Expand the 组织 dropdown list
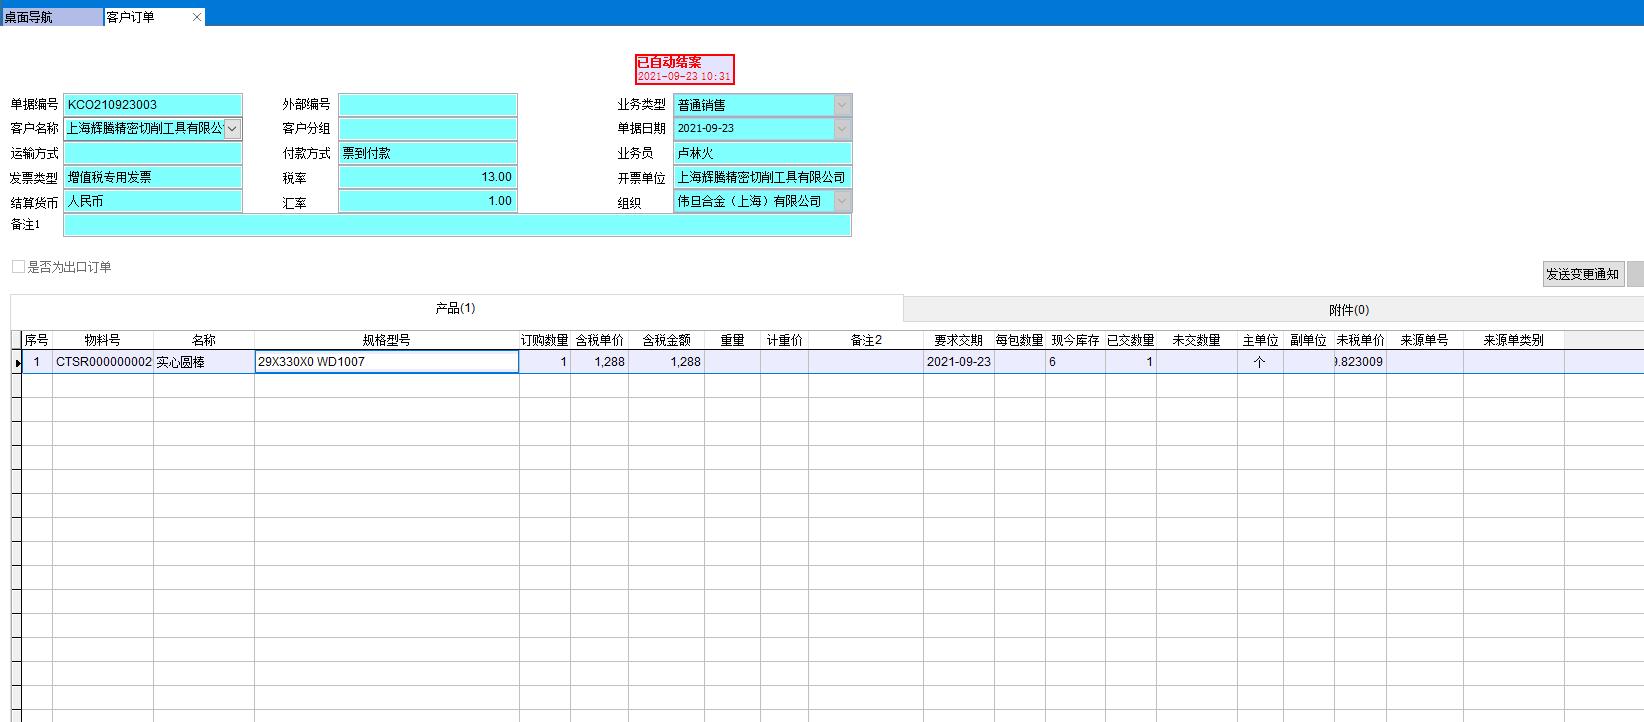 coord(842,201)
